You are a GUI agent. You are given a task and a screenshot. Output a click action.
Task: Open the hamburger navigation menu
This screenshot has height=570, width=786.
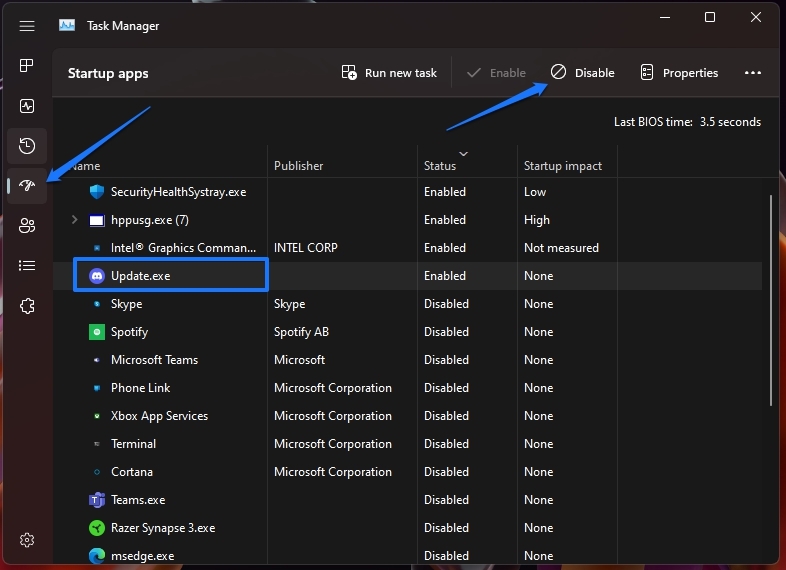click(27, 26)
